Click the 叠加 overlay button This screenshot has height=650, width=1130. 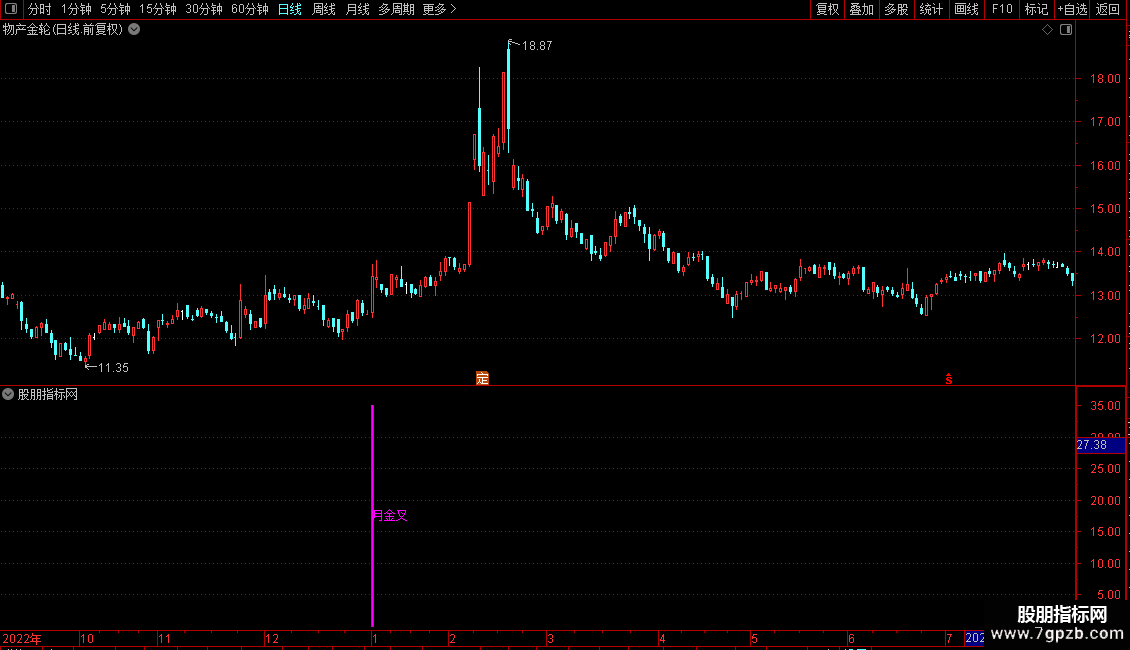click(861, 9)
